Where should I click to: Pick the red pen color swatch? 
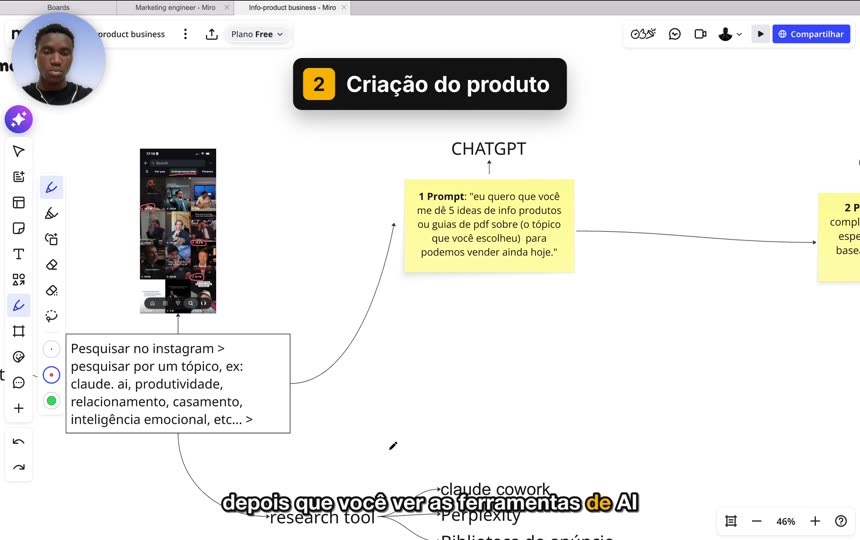click(x=52, y=375)
